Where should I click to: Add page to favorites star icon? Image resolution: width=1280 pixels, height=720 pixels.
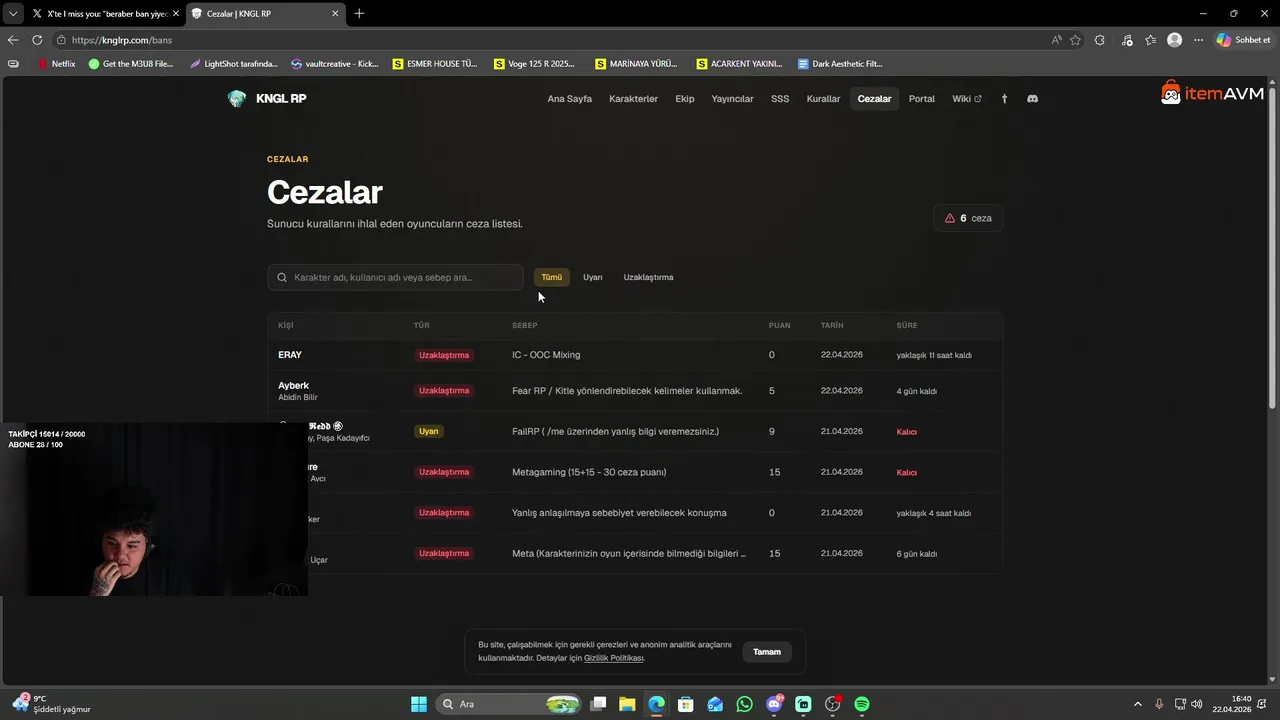click(1076, 40)
